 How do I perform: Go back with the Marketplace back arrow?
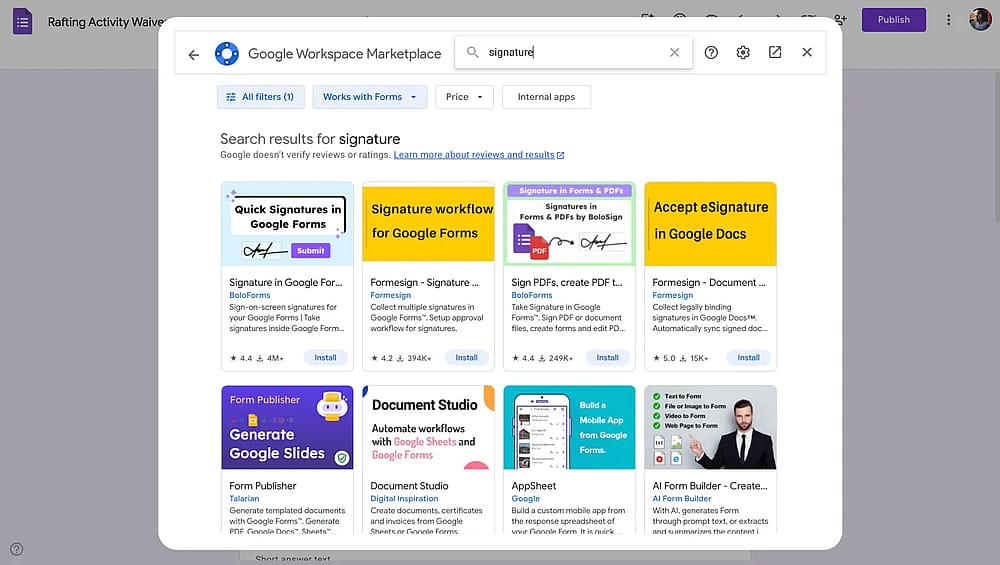(x=194, y=55)
